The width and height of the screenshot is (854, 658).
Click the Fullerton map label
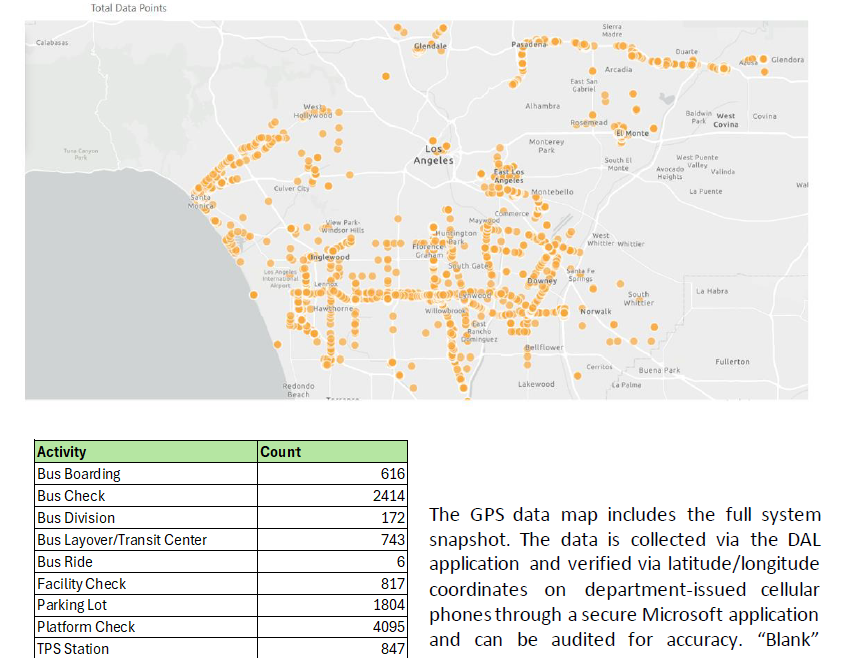[732, 362]
